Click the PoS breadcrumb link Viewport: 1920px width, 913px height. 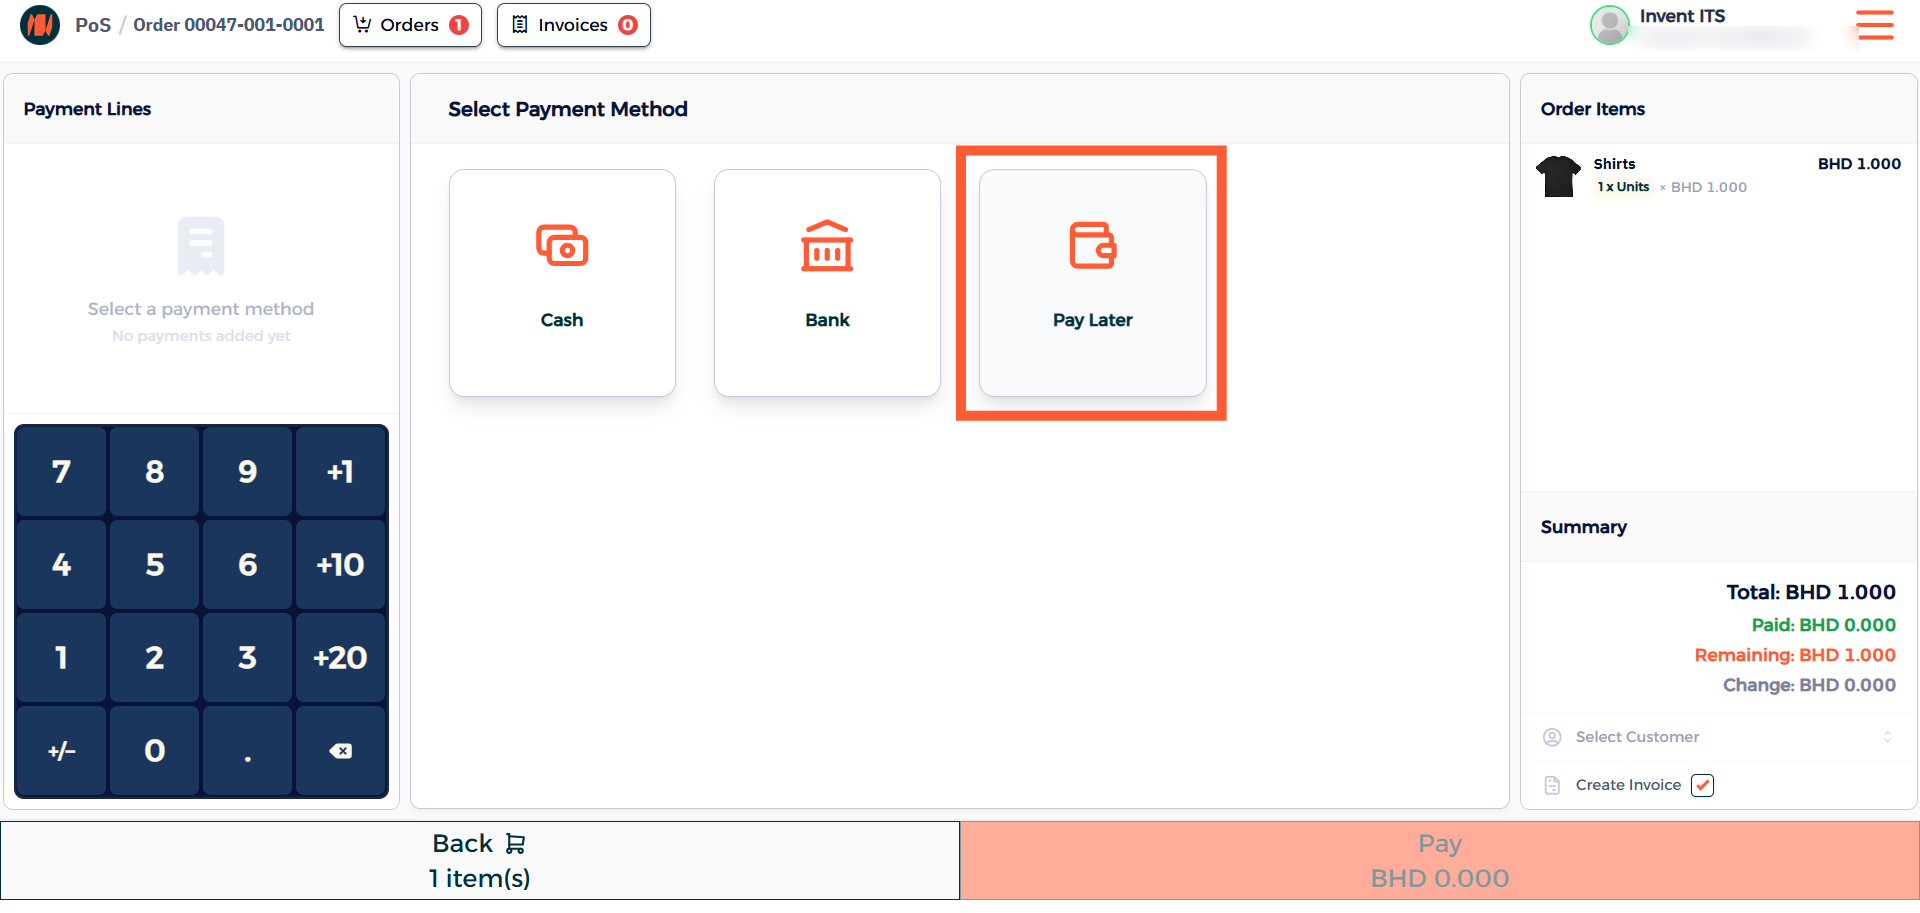tap(93, 25)
